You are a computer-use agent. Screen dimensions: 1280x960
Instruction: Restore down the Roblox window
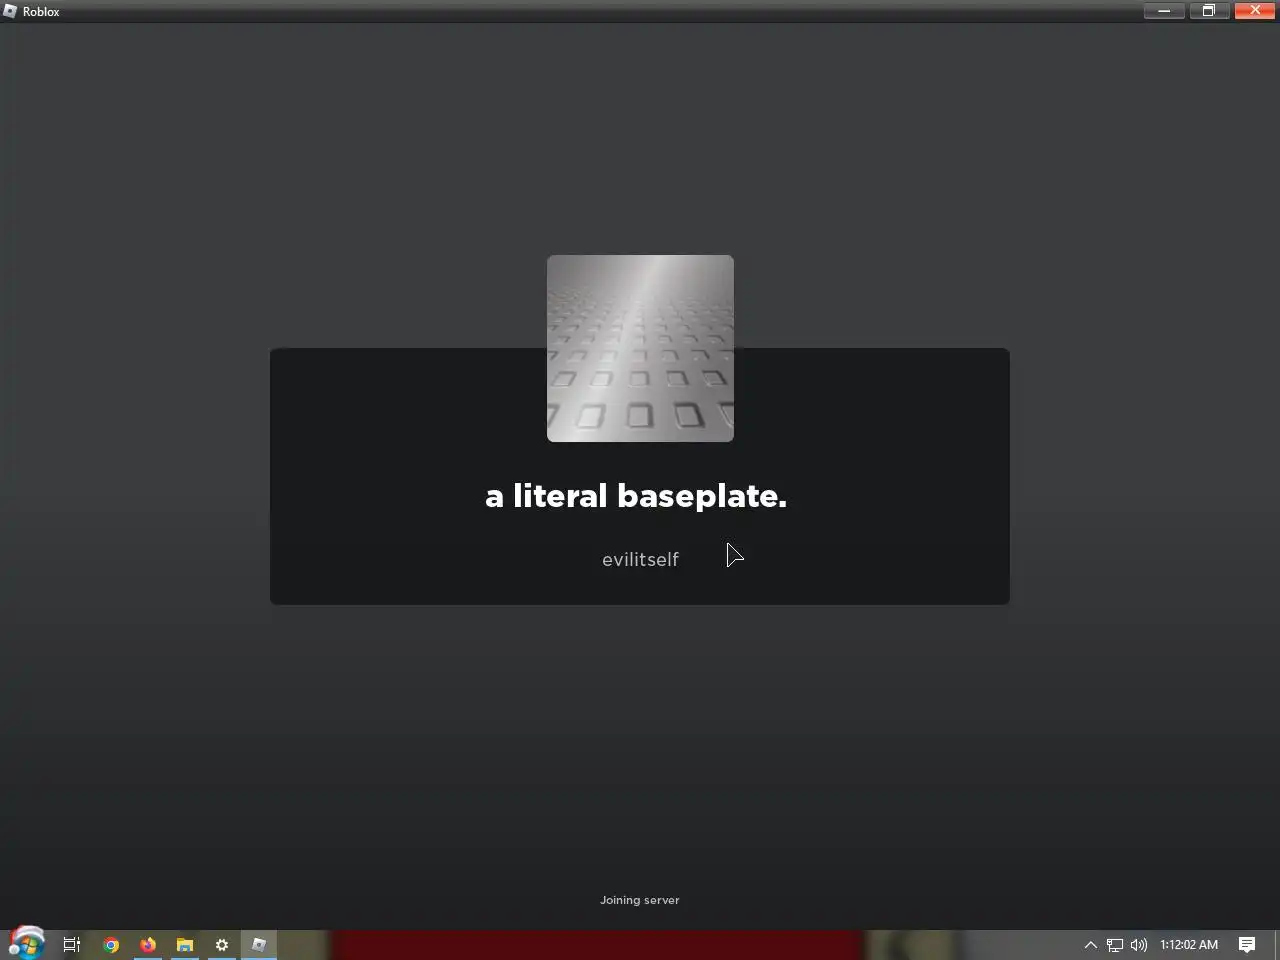[1208, 10]
